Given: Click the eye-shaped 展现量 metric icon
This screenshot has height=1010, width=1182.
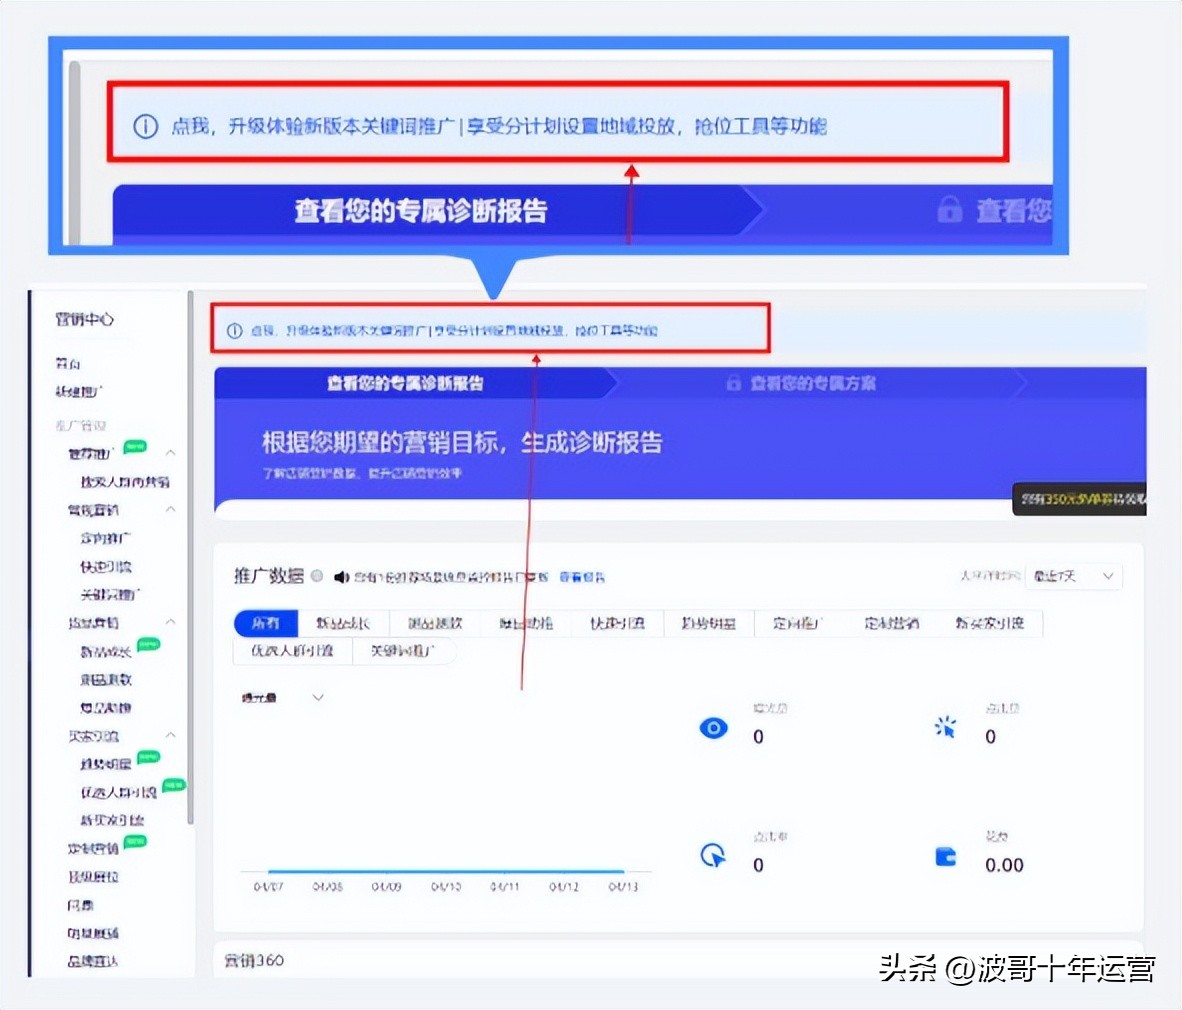Looking at the screenshot, I should pos(712,728).
